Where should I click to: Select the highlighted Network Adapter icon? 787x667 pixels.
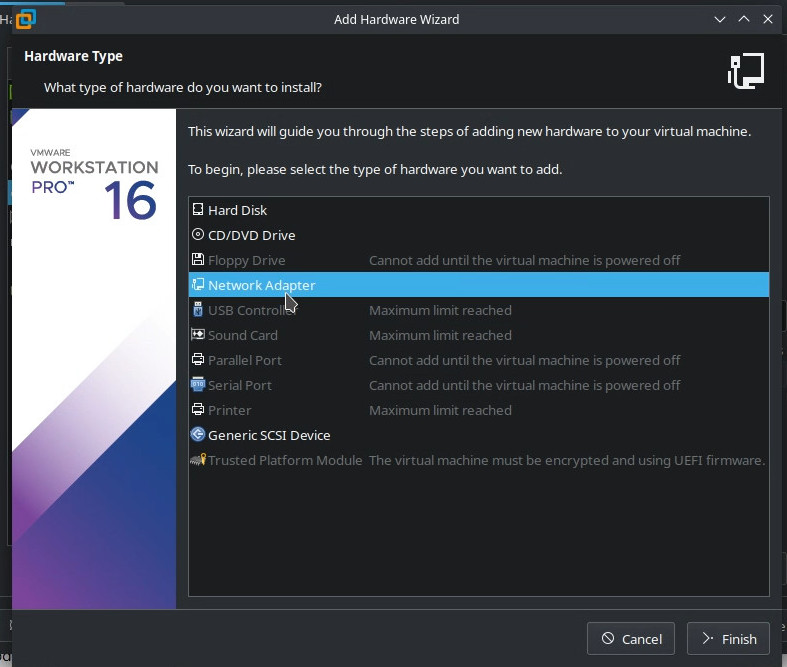click(x=198, y=285)
